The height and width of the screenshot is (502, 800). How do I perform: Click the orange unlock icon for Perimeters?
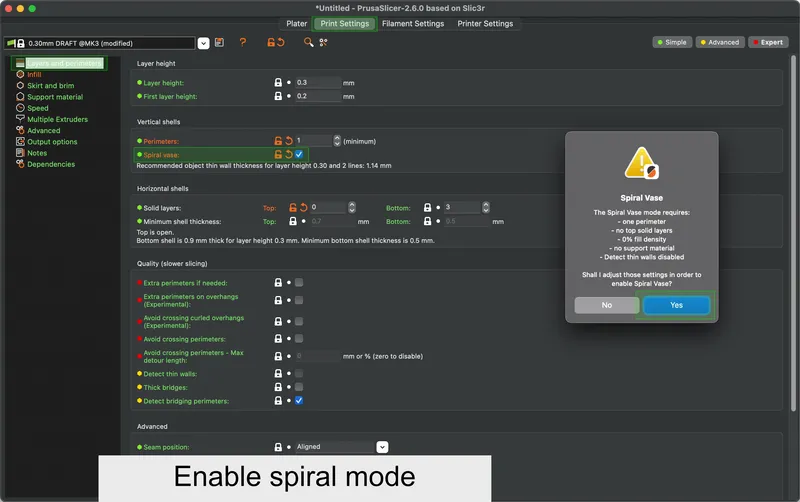coord(278,141)
